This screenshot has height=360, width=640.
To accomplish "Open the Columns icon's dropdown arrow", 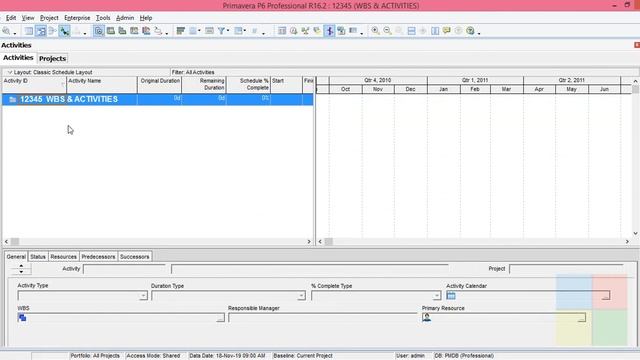I will (199, 31).
